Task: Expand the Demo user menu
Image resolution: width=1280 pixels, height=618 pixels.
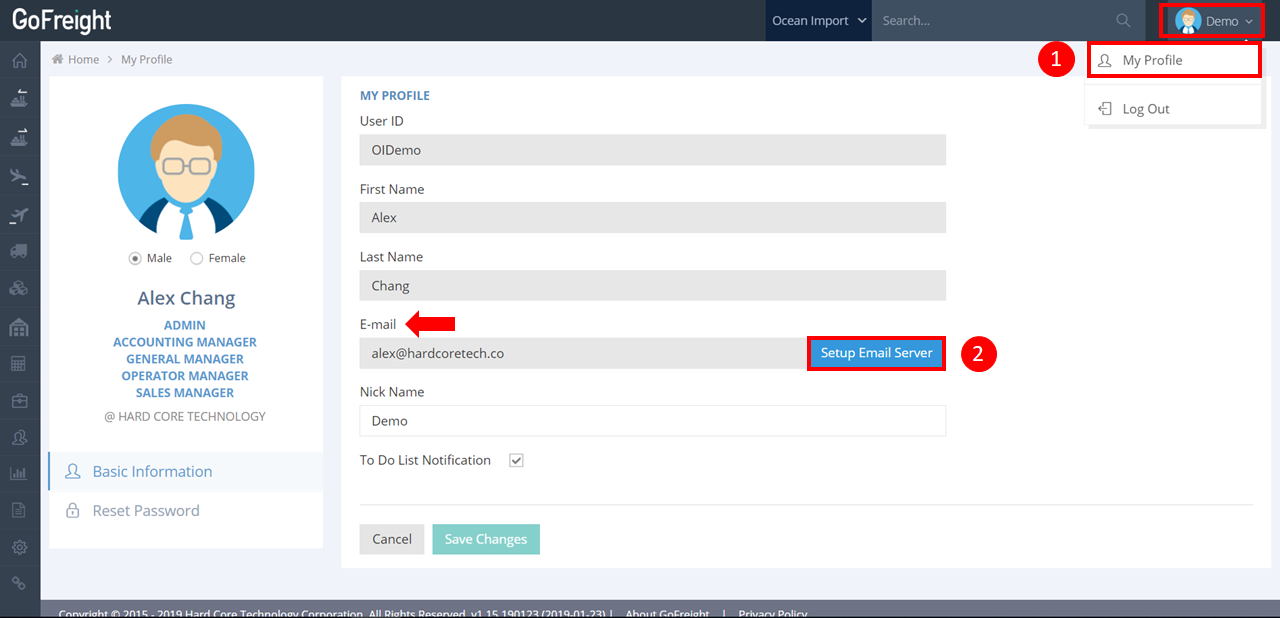Action: pos(1214,21)
